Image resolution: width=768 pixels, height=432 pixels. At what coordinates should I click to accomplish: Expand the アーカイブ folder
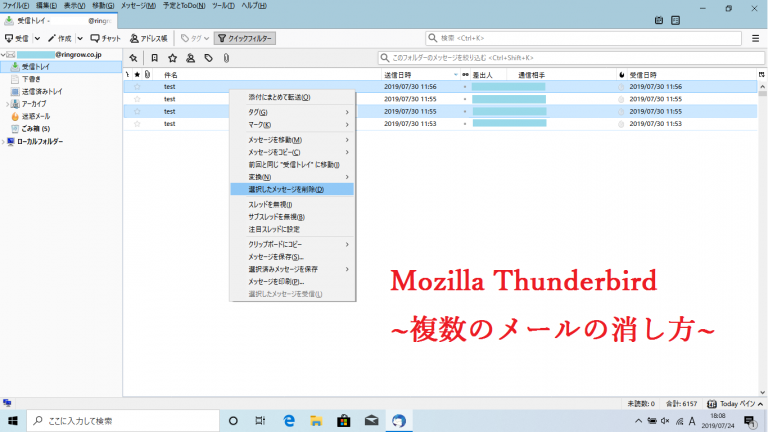(8, 103)
